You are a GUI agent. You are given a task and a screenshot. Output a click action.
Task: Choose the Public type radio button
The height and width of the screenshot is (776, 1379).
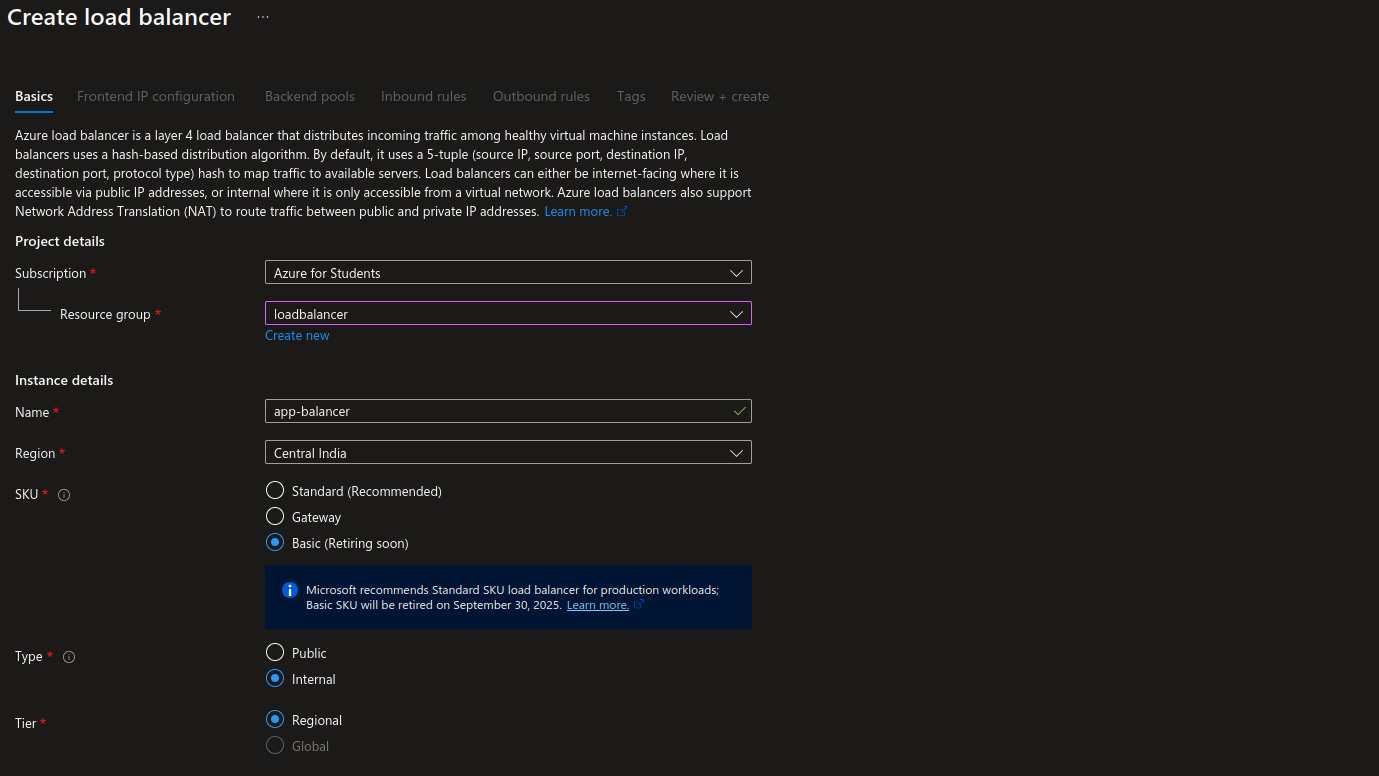click(x=275, y=653)
